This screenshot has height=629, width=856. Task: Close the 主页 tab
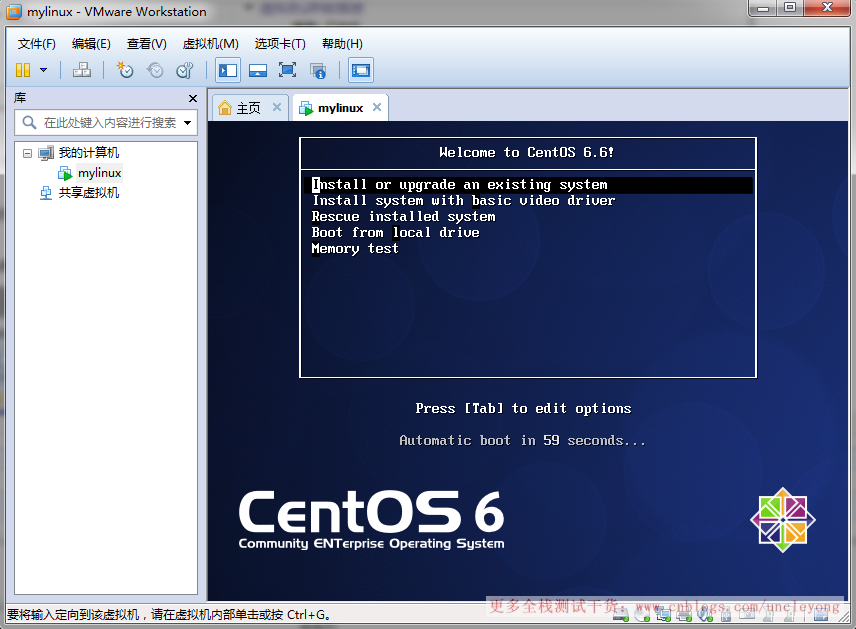pos(277,107)
